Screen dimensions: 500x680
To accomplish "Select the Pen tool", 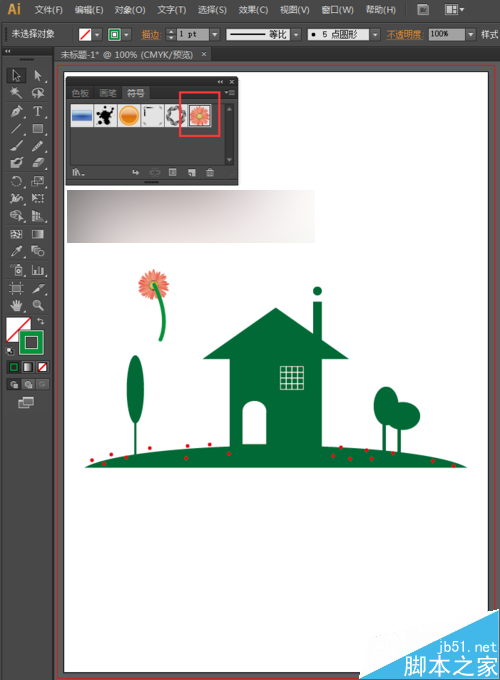I will (16, 111).
